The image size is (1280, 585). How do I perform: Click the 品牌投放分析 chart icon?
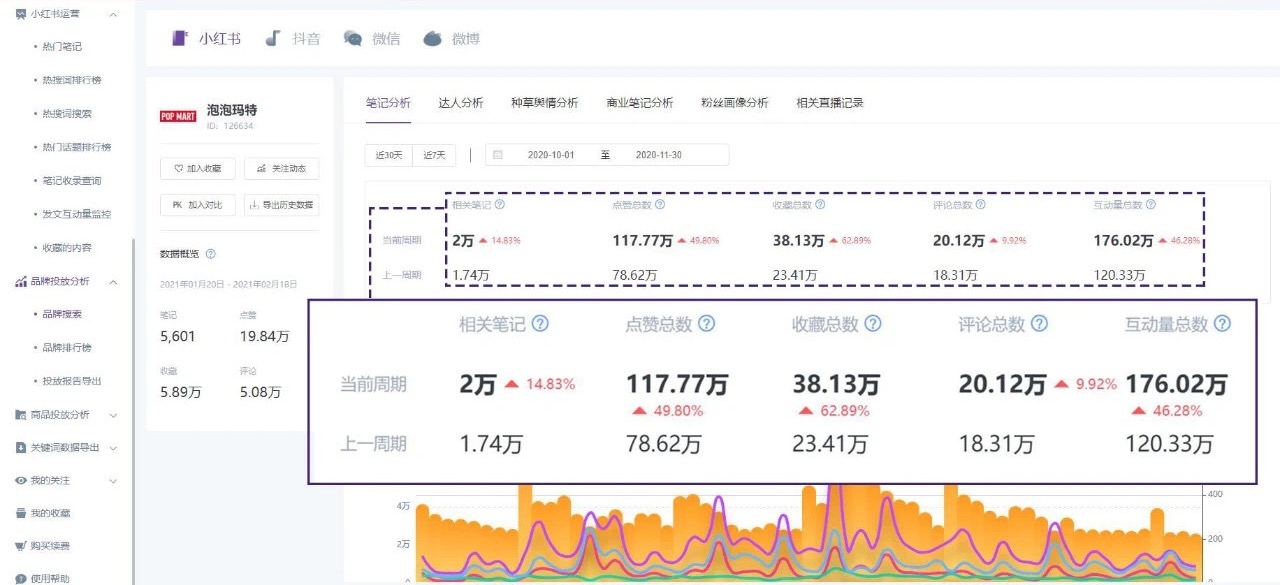point(21,281)
